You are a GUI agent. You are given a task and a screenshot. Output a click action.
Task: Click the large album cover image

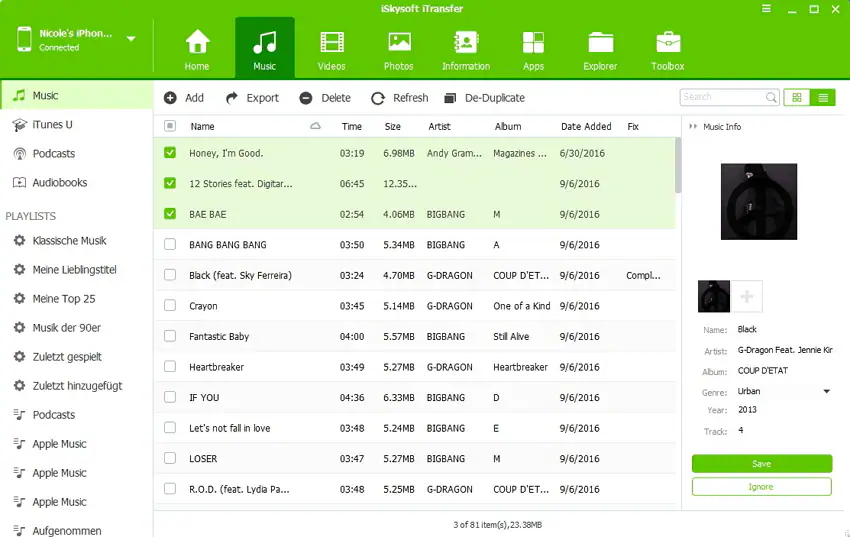[x=758, y=202]
